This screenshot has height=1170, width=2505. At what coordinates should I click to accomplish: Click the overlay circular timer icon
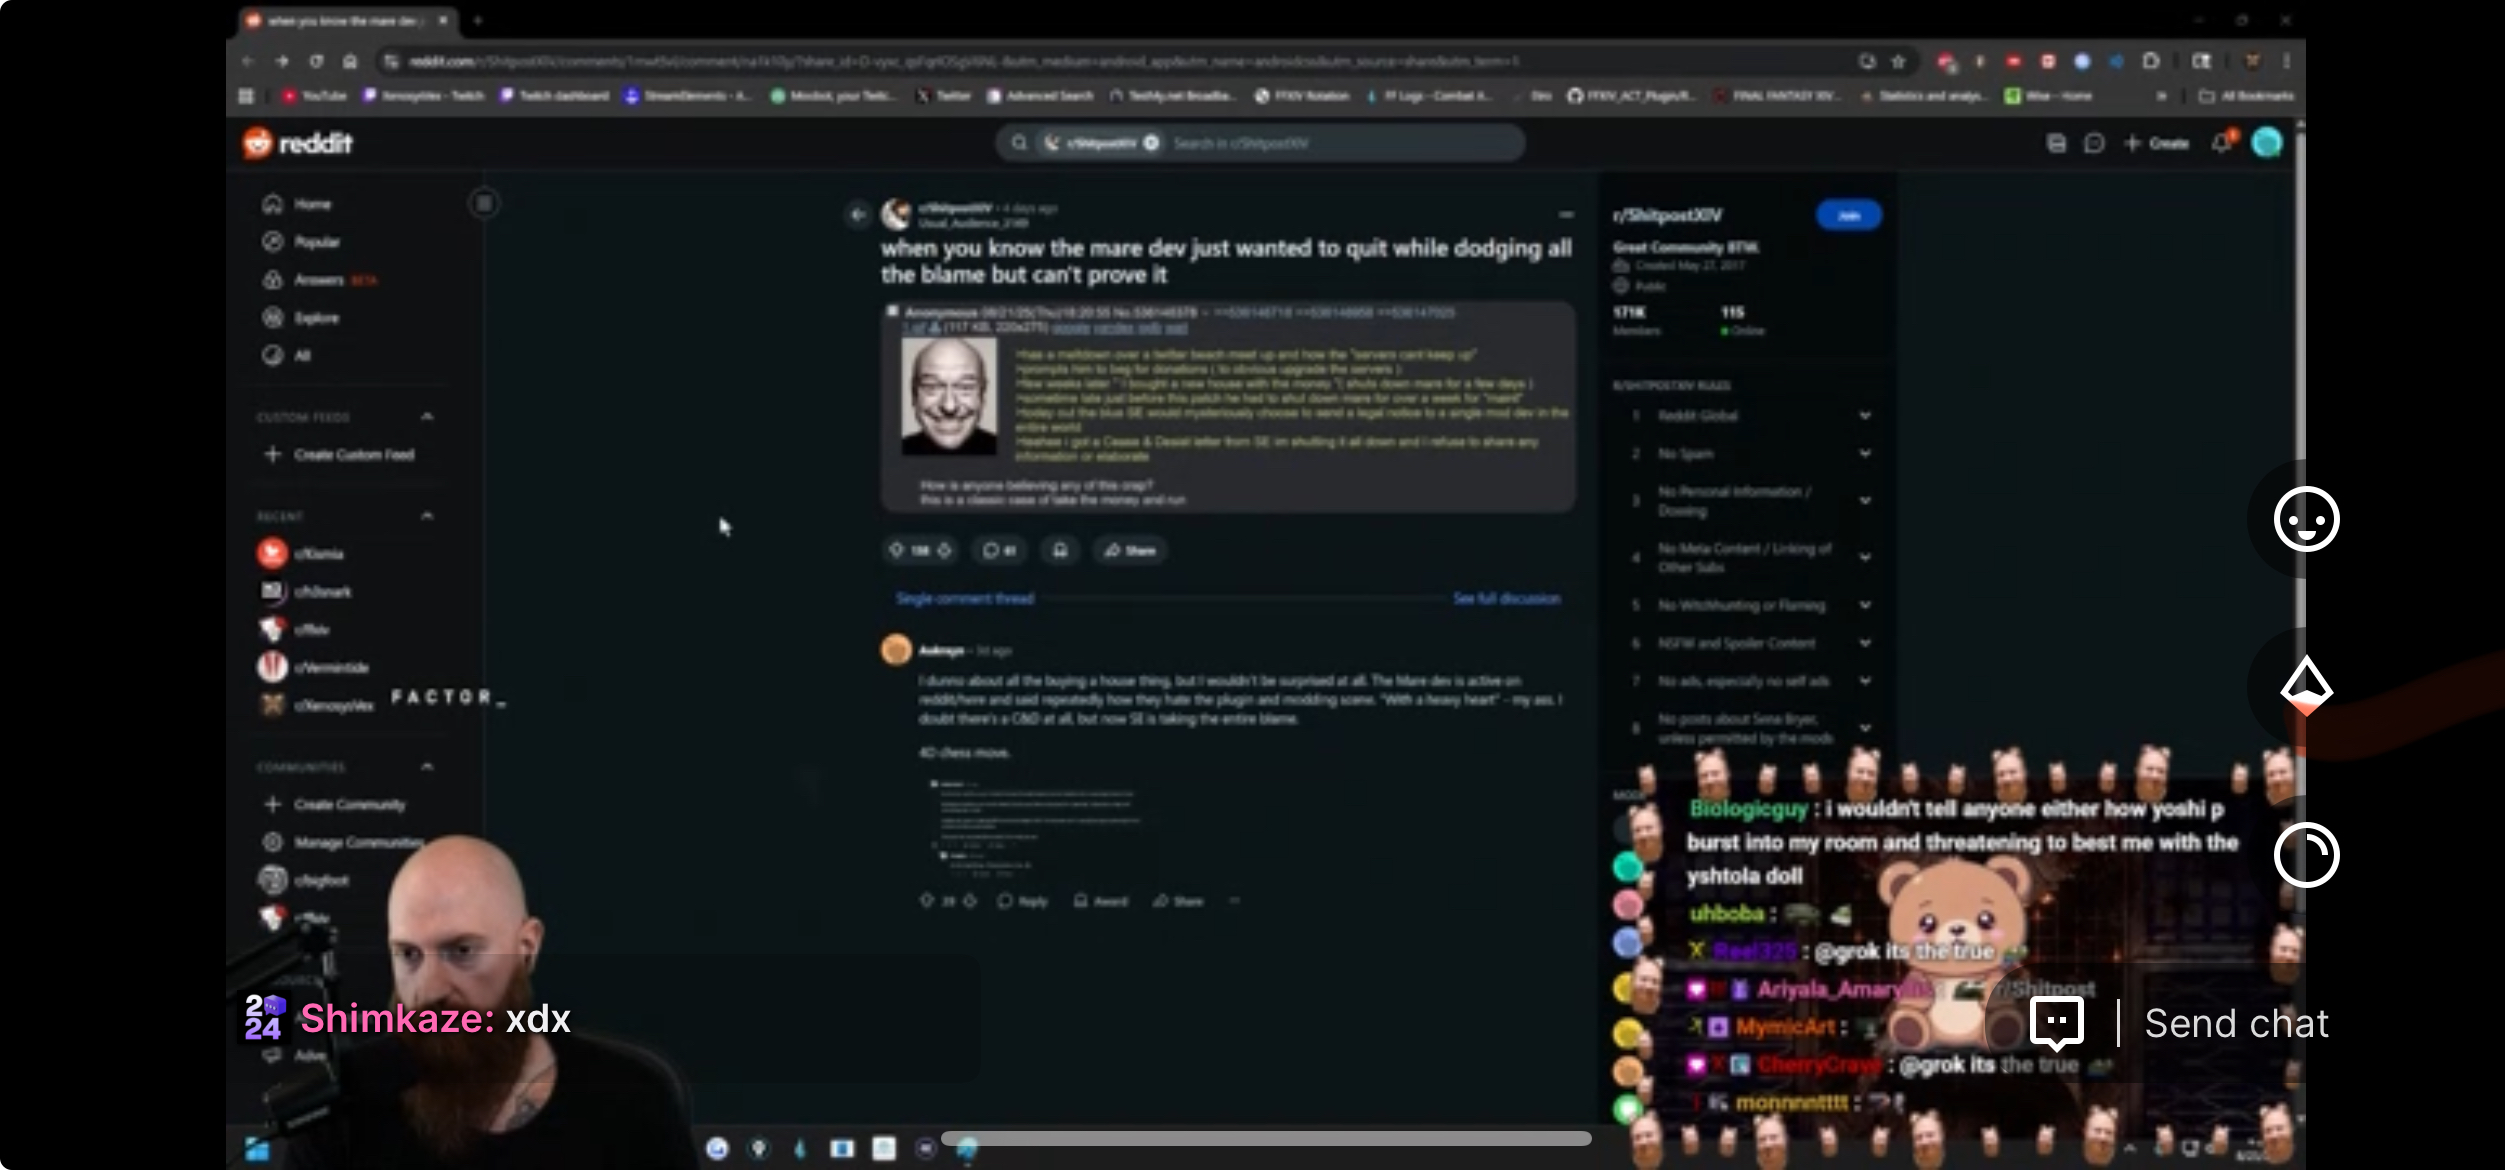[2305, 855]
